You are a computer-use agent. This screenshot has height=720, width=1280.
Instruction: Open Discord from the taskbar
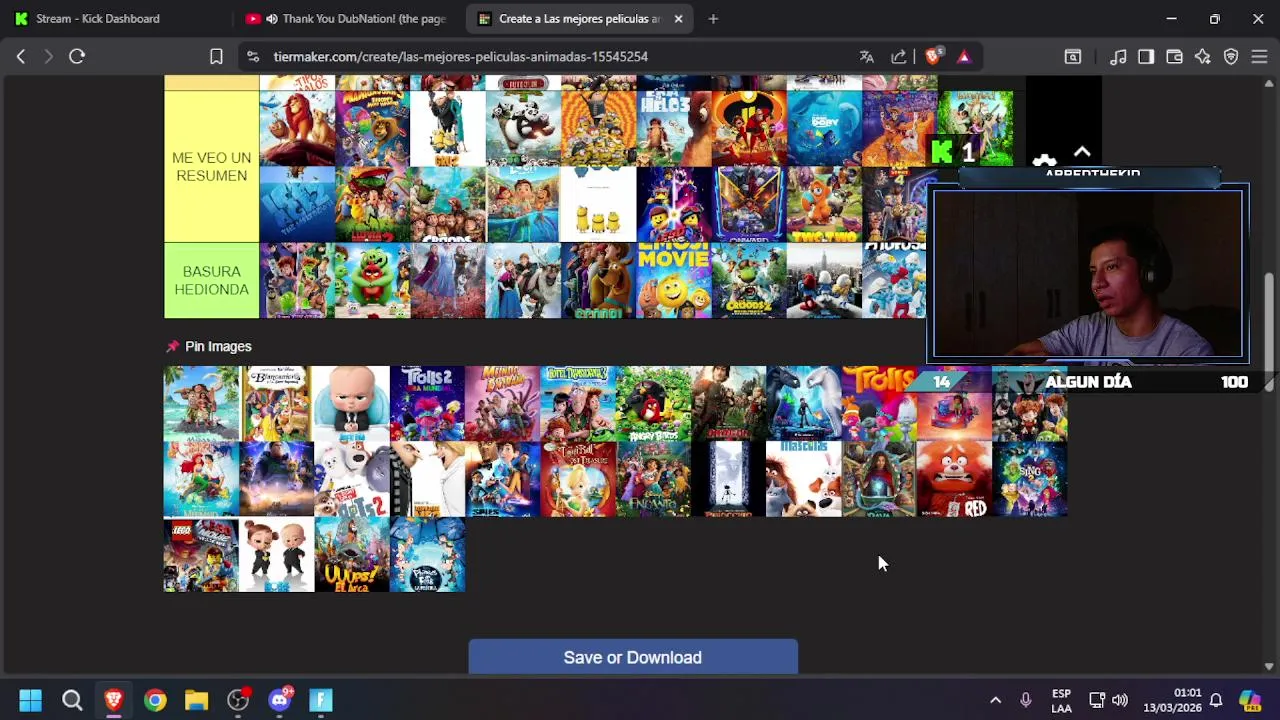[280, 700]
